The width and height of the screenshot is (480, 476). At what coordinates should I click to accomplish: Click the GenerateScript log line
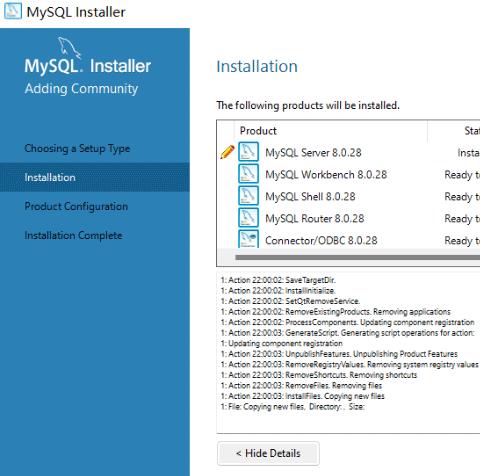click(348, 333)
